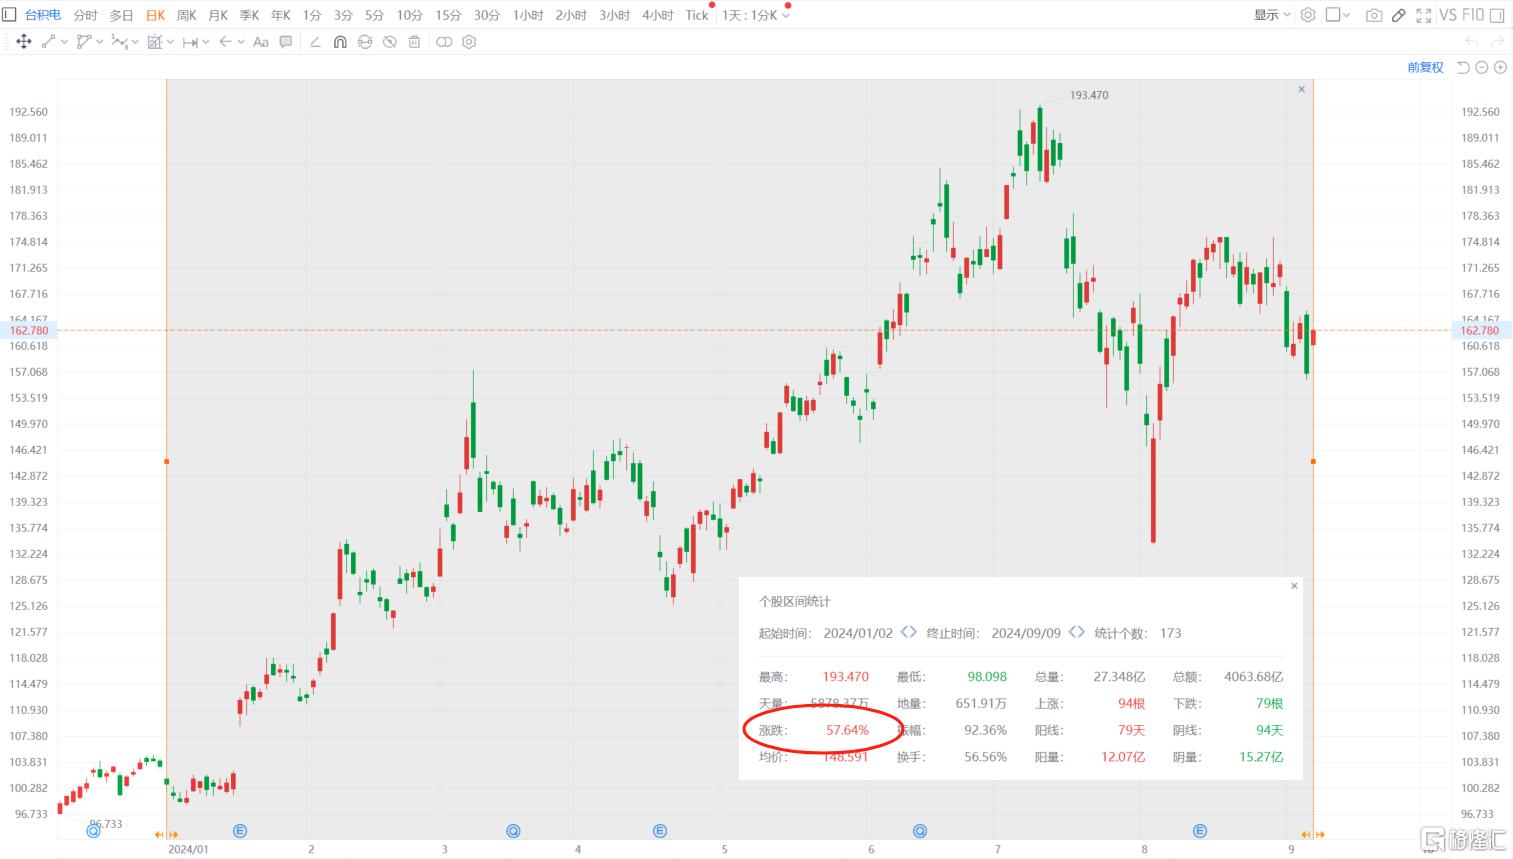Toggle magnet snap mode

(340, 42)
